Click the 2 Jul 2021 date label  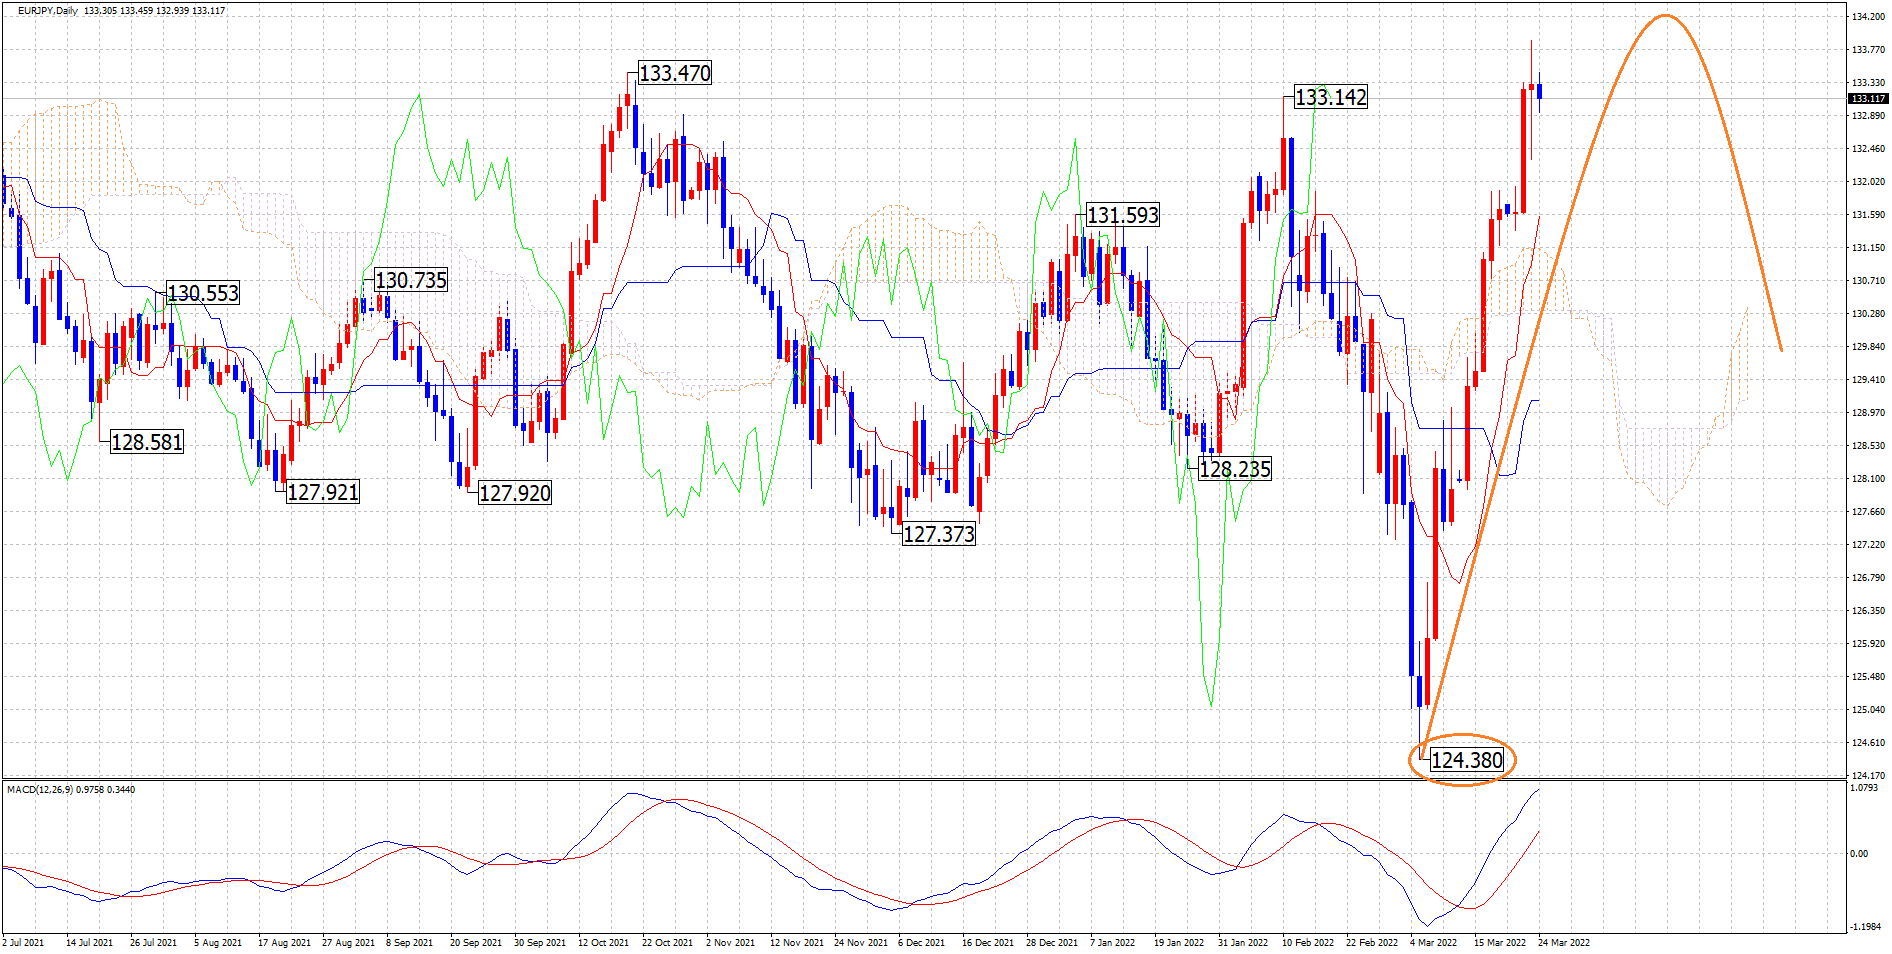coord(23,943)
